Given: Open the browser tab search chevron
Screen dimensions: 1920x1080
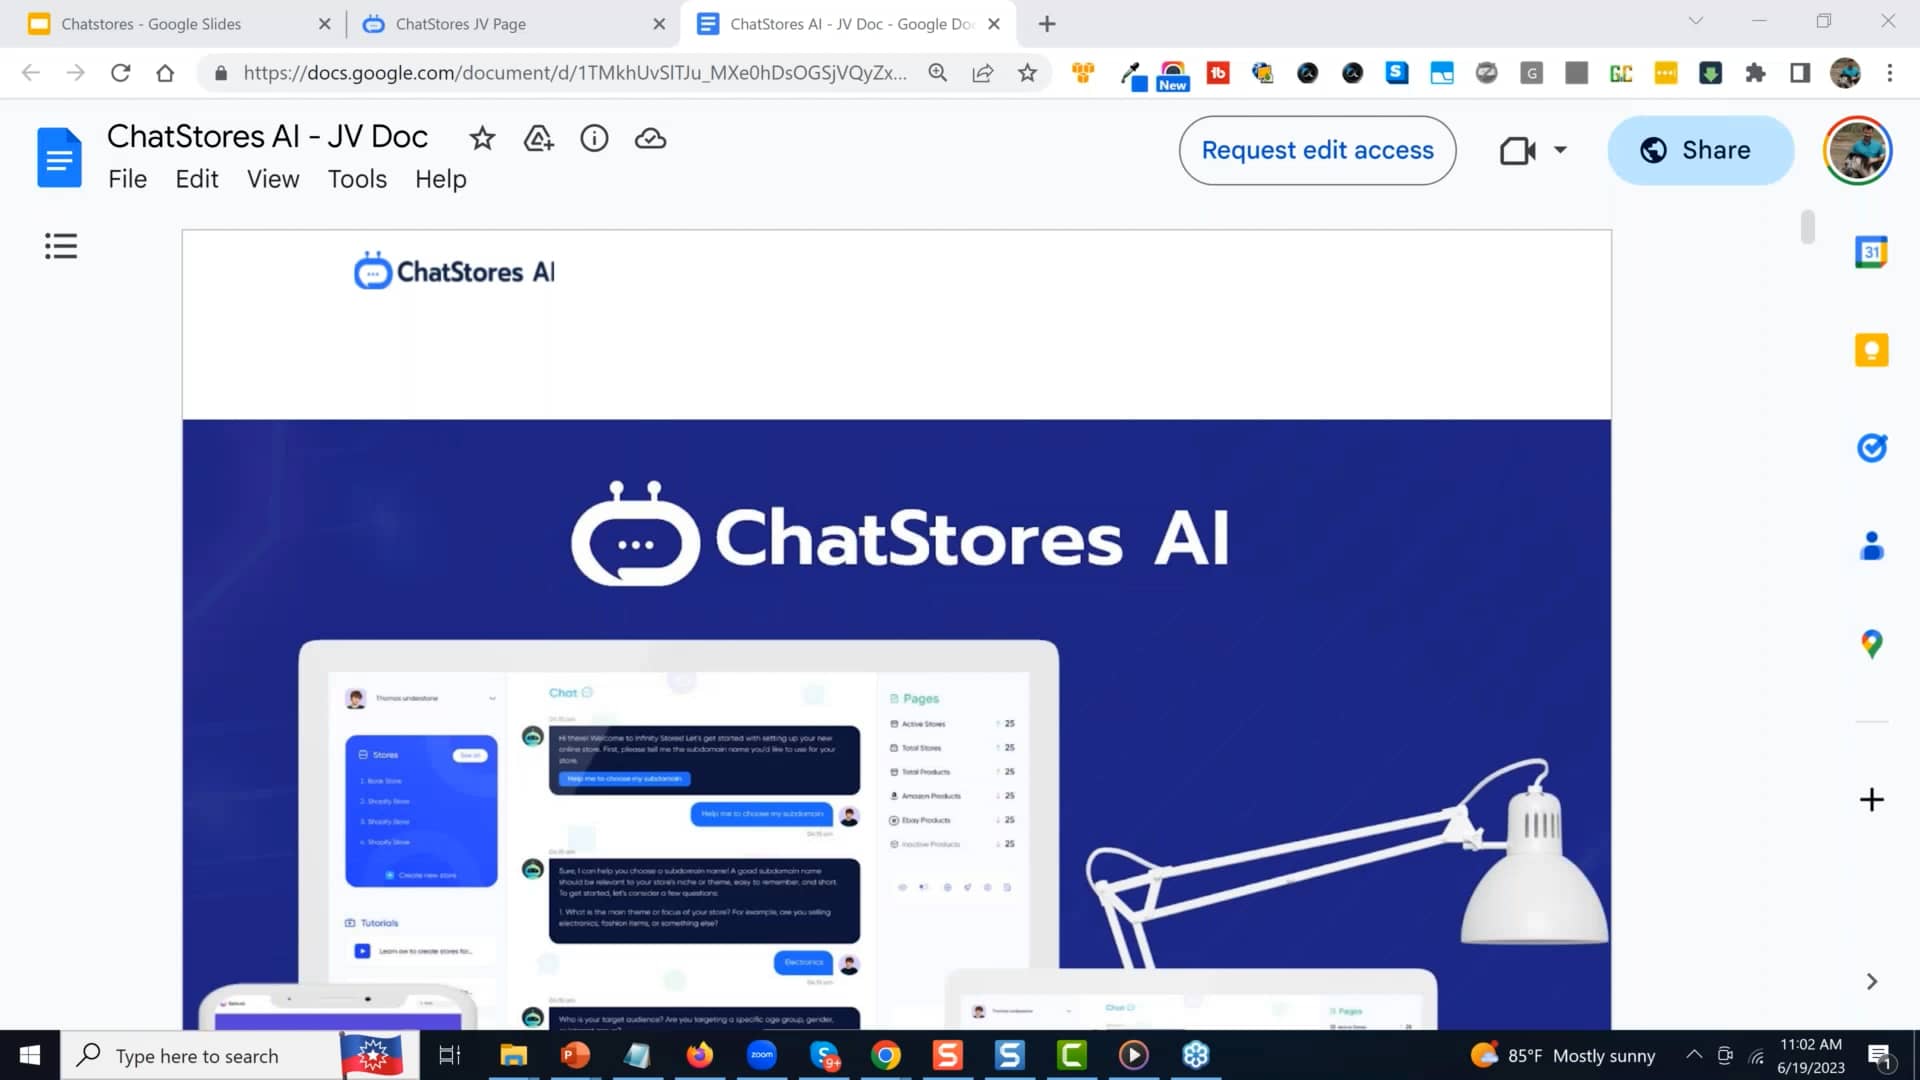Looking at the screenshot, I should click(1694, 20).
